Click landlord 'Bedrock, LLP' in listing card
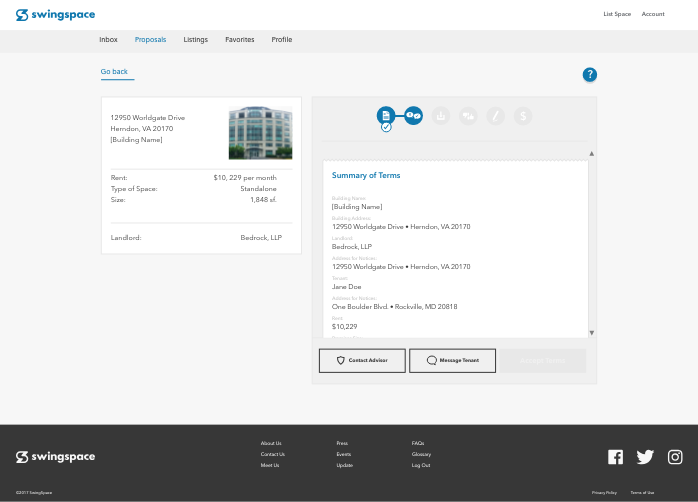Viewport: 698px width, 502px height. [261, 238]
